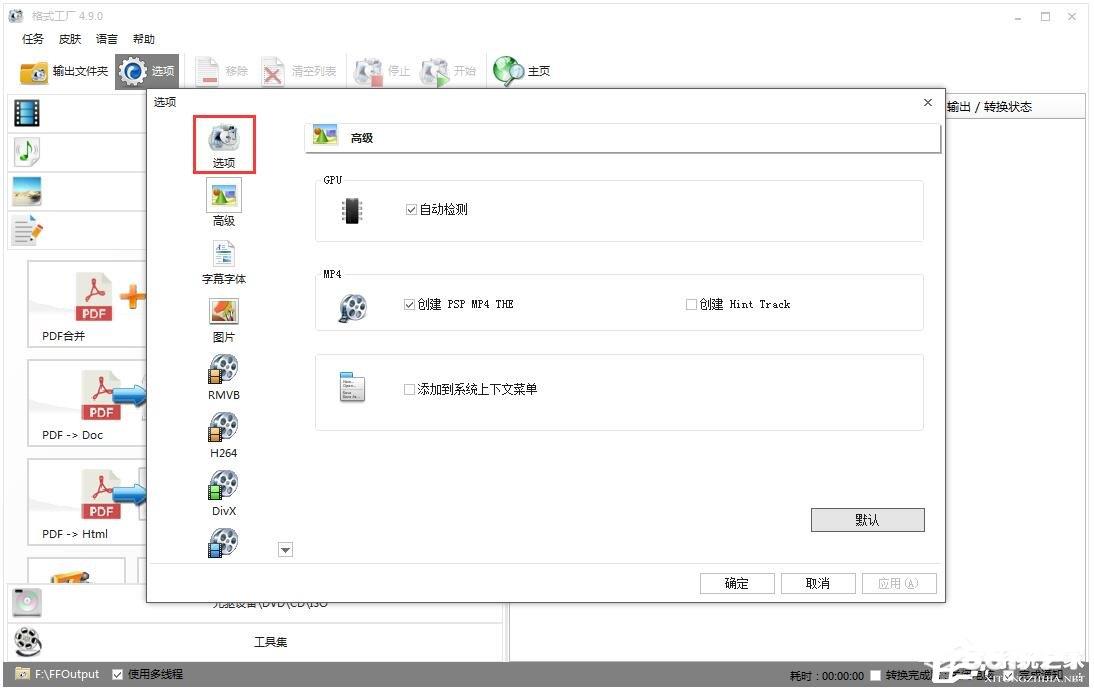Open the PDF合并 tool
This screenshot has height=692, width=1094.
coord(87,305)
